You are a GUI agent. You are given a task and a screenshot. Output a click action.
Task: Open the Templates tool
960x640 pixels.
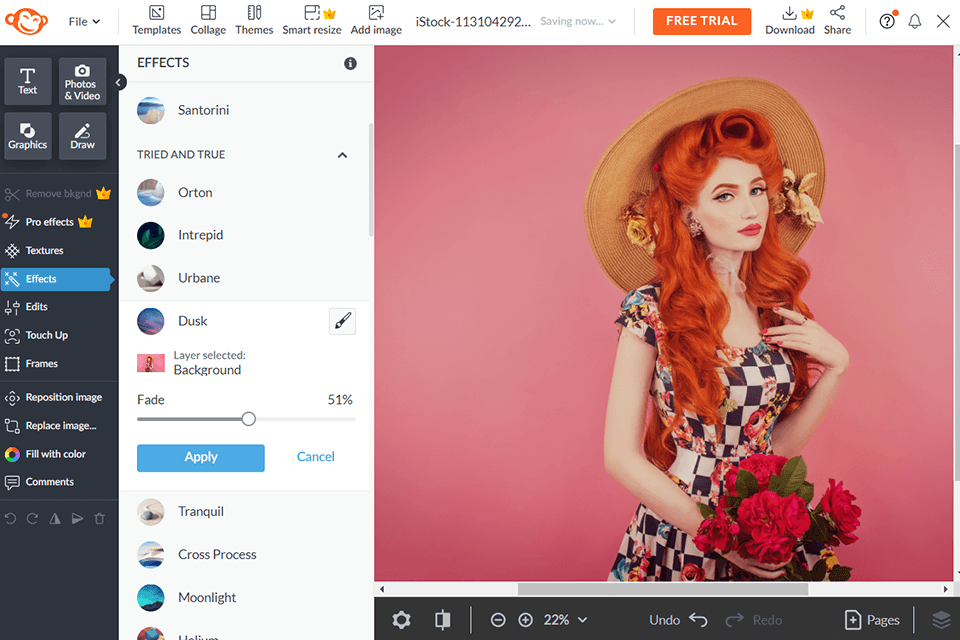[156, 20]
